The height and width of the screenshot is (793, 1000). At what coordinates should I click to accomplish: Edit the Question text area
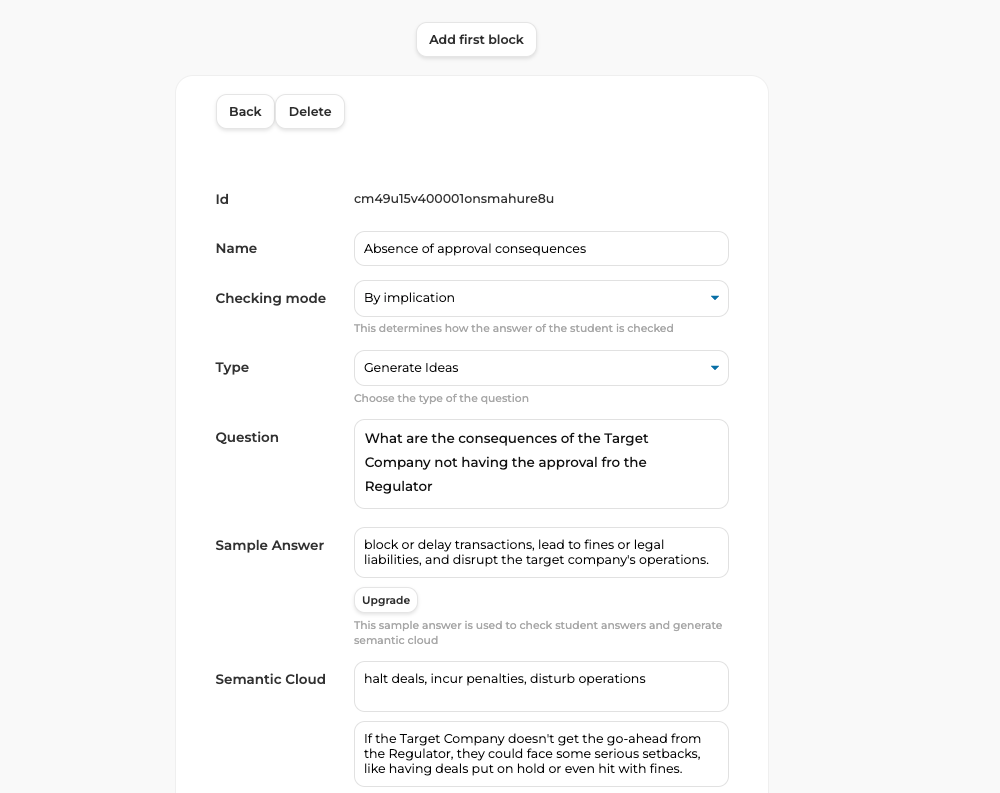(x=541, y=464)
